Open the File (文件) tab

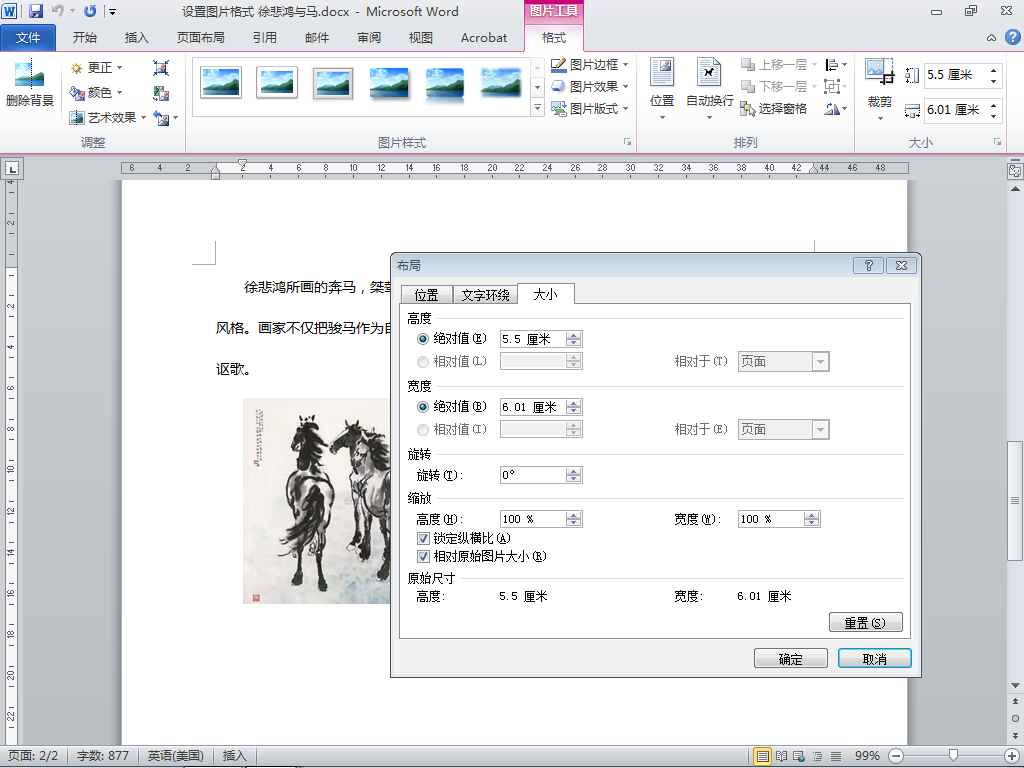tap(28, 38)
